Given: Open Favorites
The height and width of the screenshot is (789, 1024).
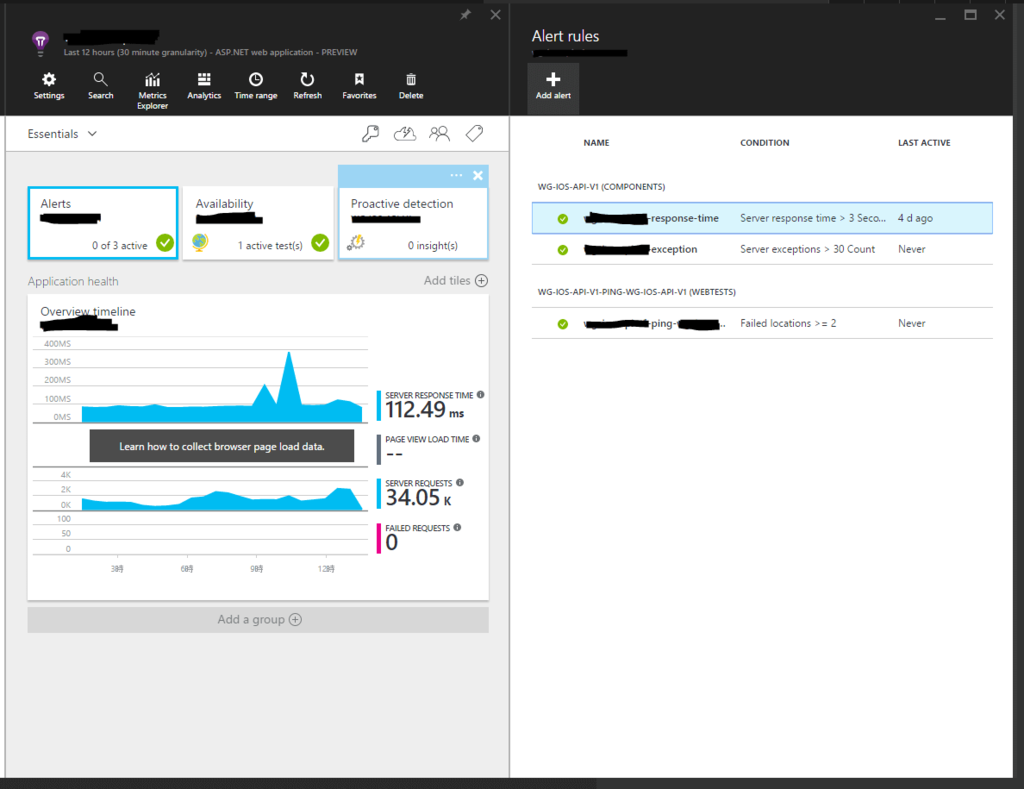Looking at the screenshot, I should click(359, 86).
